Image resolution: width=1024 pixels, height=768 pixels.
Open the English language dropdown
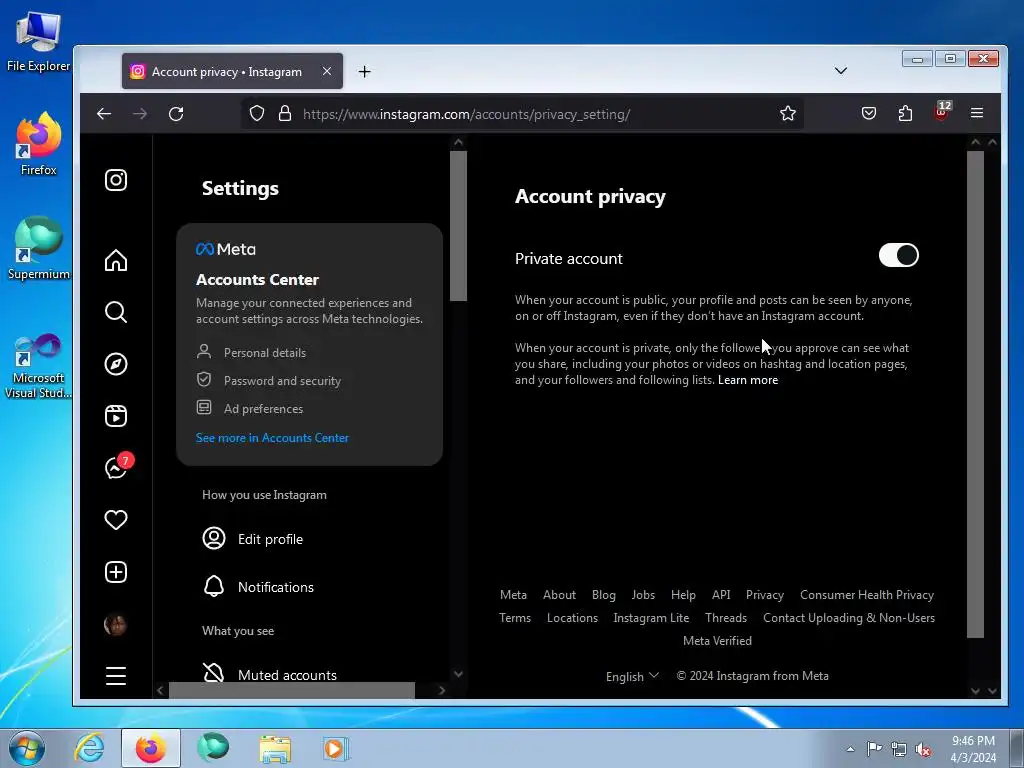coord(632,677)
